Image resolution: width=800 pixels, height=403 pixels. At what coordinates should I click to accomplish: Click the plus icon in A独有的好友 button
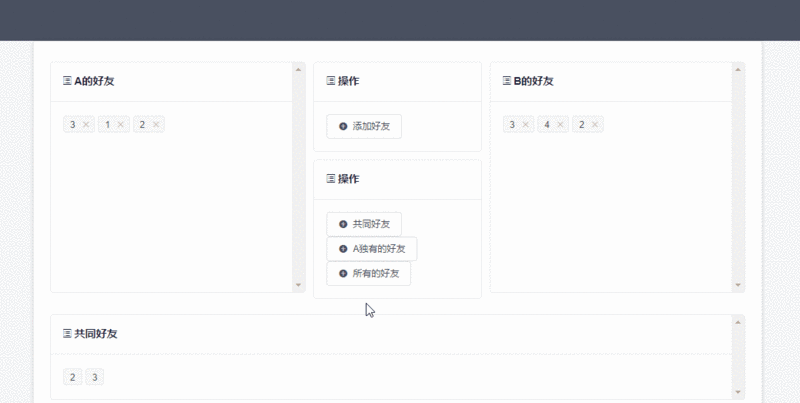343,249
